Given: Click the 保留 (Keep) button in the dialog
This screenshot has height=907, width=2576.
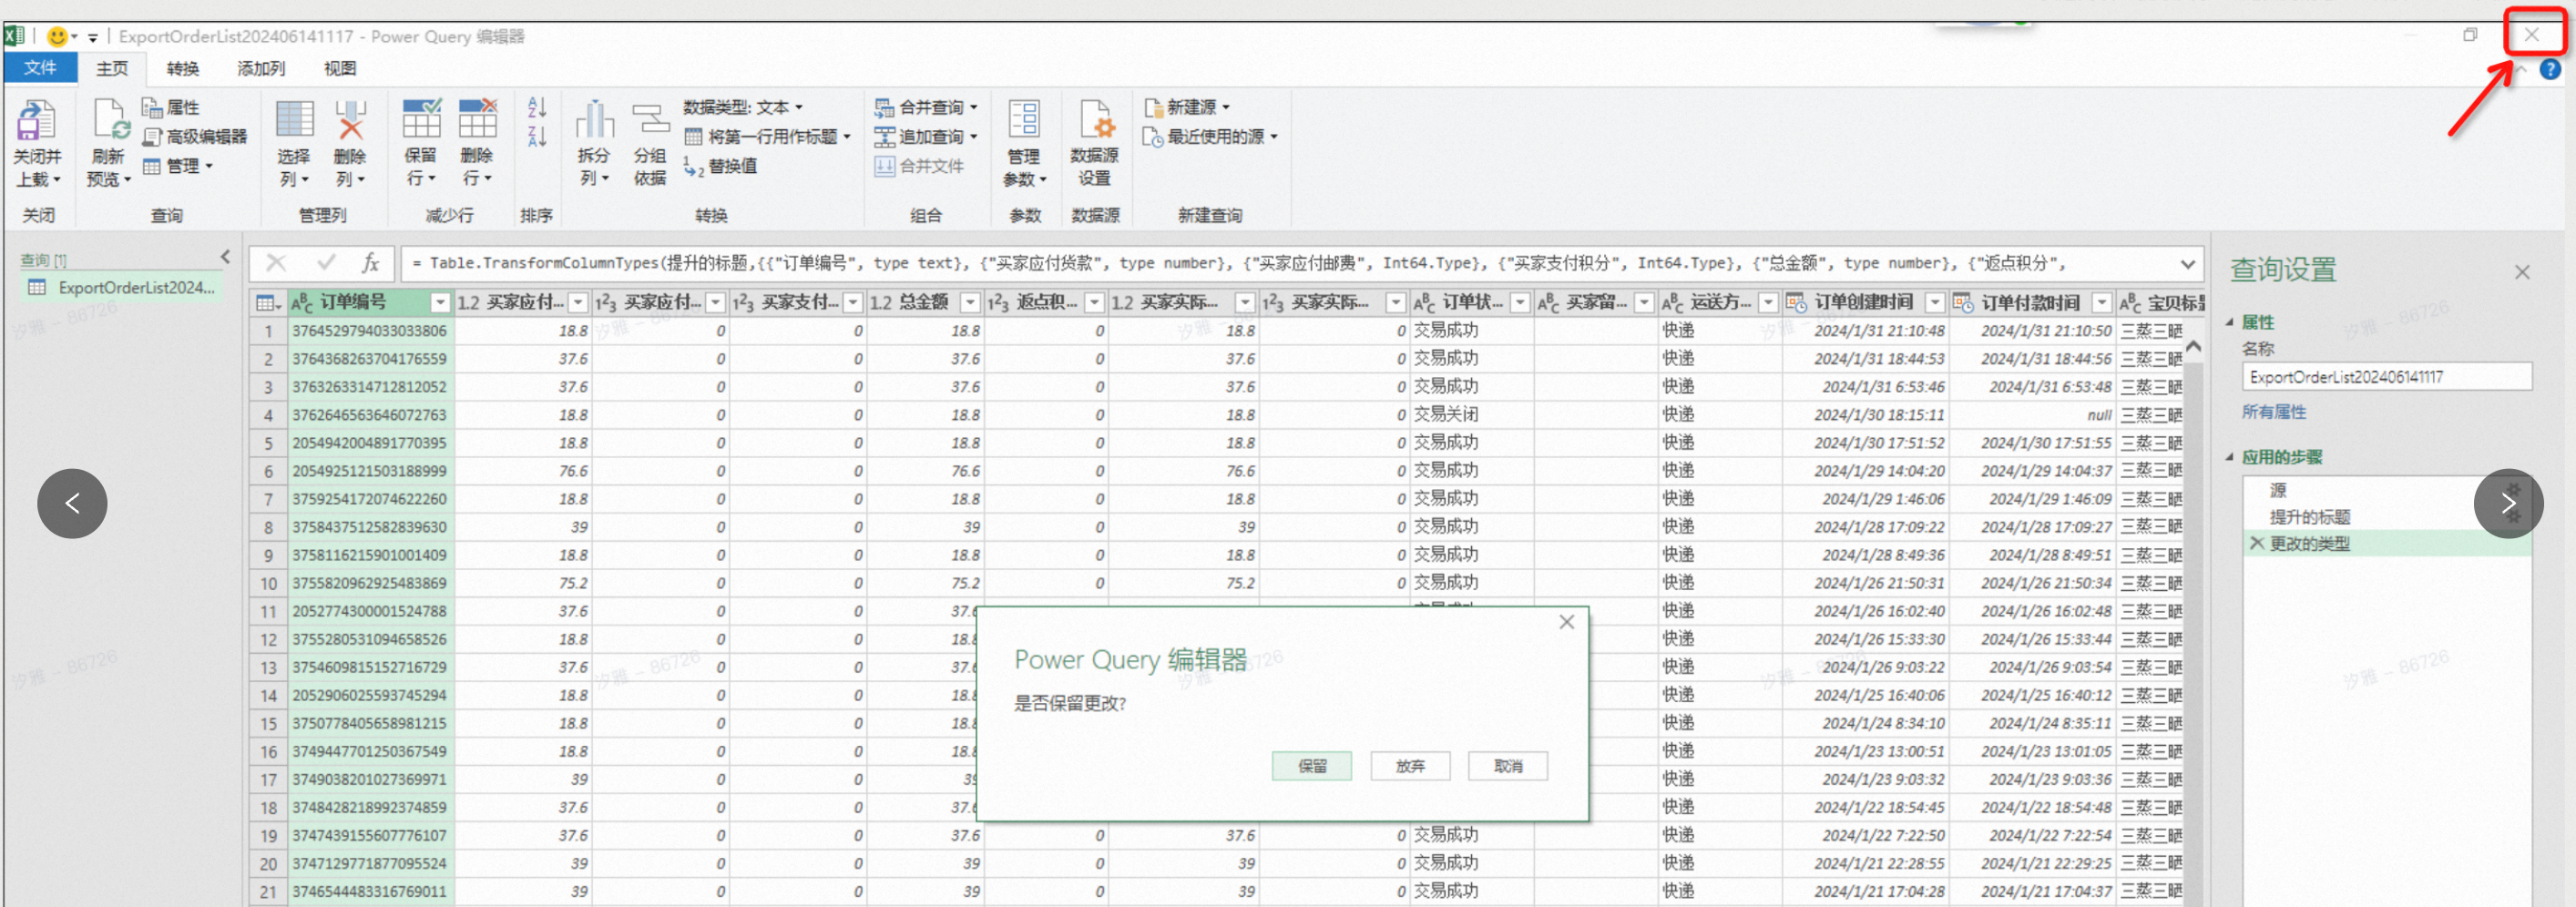Looking at the screenshot, I should [x=1311, y=766].
